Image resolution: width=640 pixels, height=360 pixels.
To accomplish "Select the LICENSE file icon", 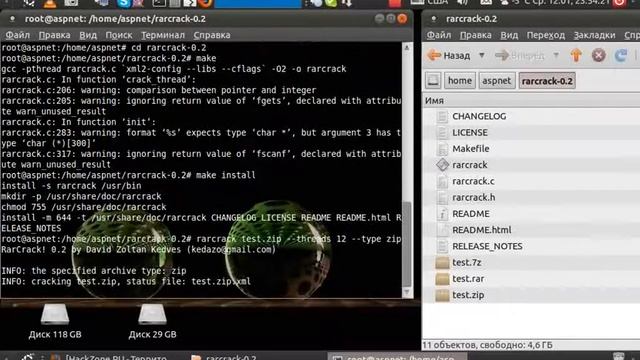I will [442, 132].
